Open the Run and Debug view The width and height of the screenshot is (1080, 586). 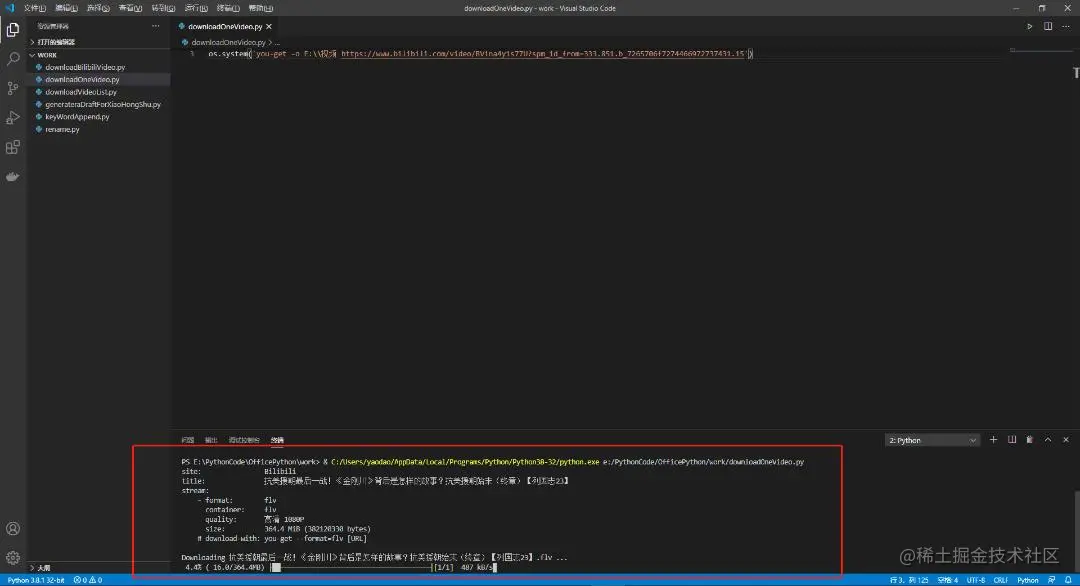pos(13,118)
